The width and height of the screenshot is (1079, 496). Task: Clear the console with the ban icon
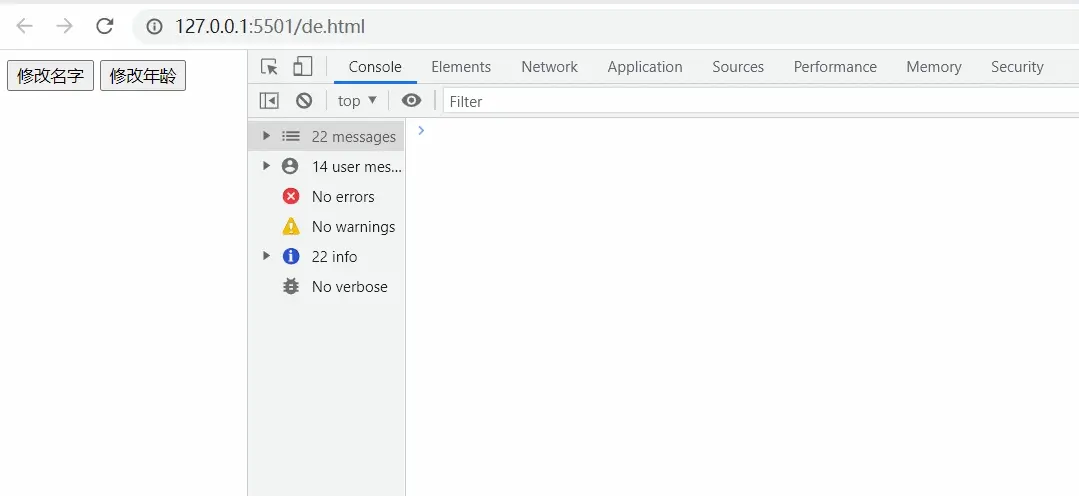click(x=304, y=101)
